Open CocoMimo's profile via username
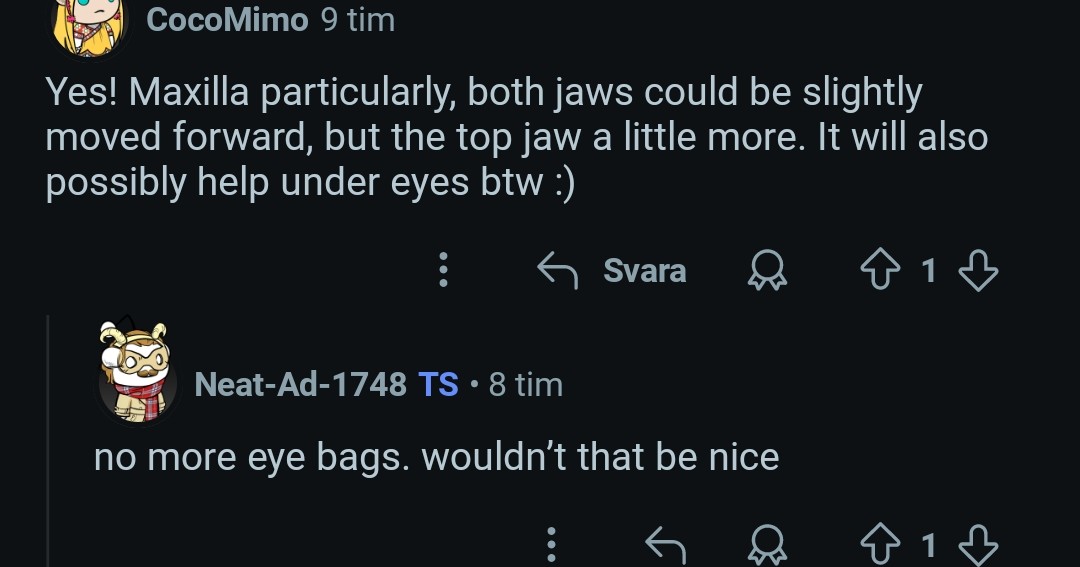 coord(227,19)
